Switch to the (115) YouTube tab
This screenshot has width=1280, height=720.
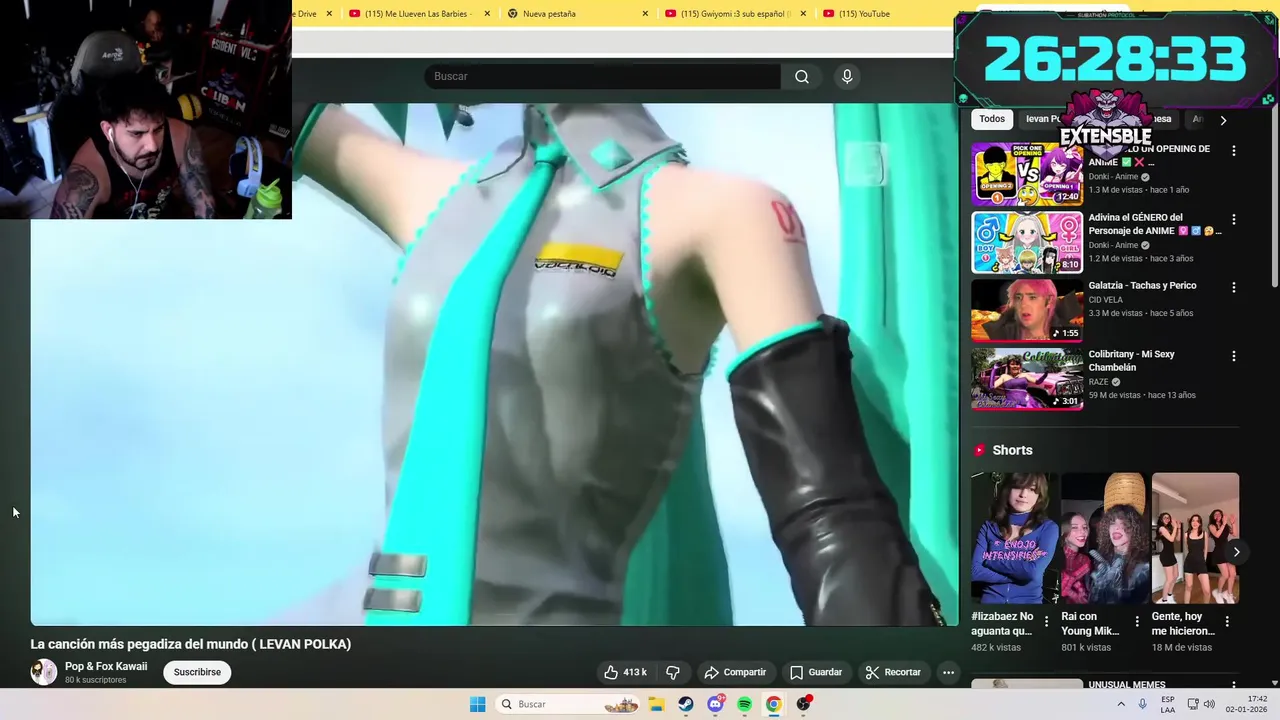tap(864, 14)
